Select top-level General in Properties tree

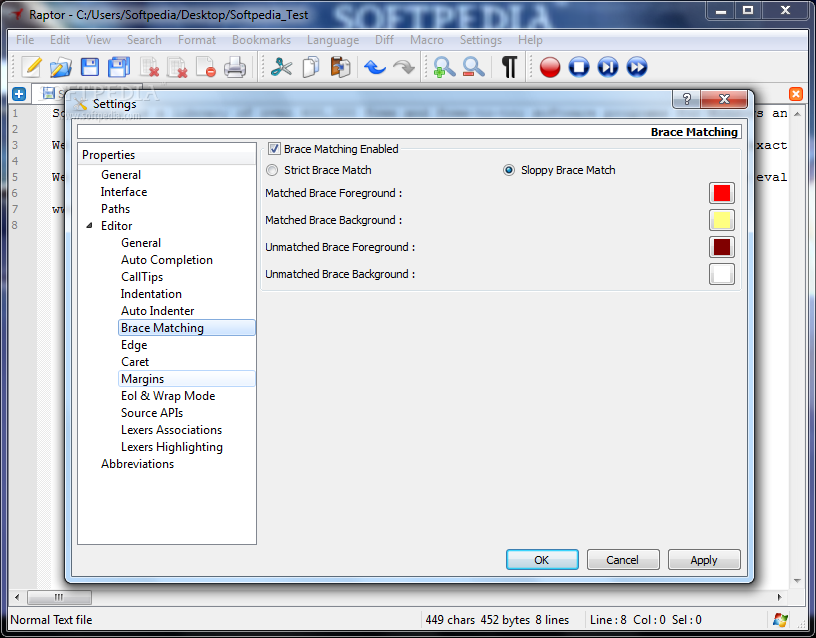pos(121,175)
